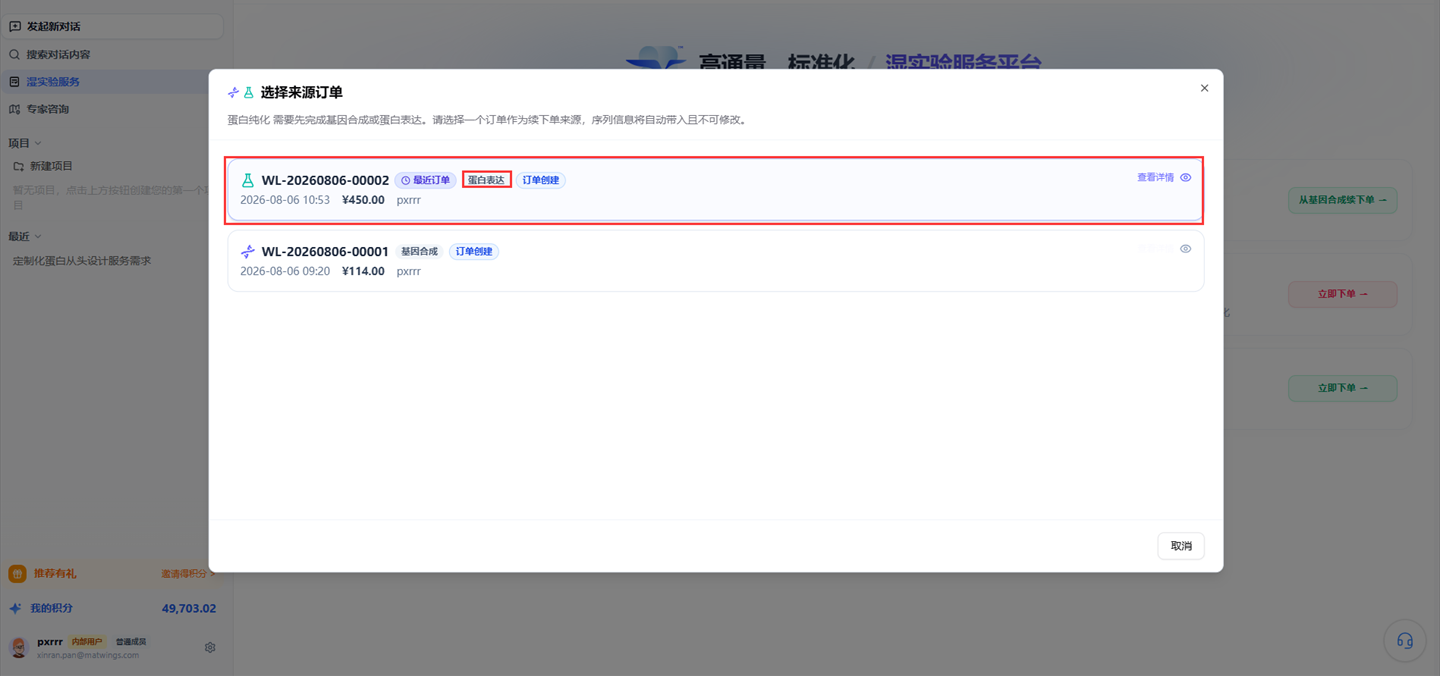1440x676 pixels.
Task: Open 专家咨询 in the sidebar
Action: [48, 109]
